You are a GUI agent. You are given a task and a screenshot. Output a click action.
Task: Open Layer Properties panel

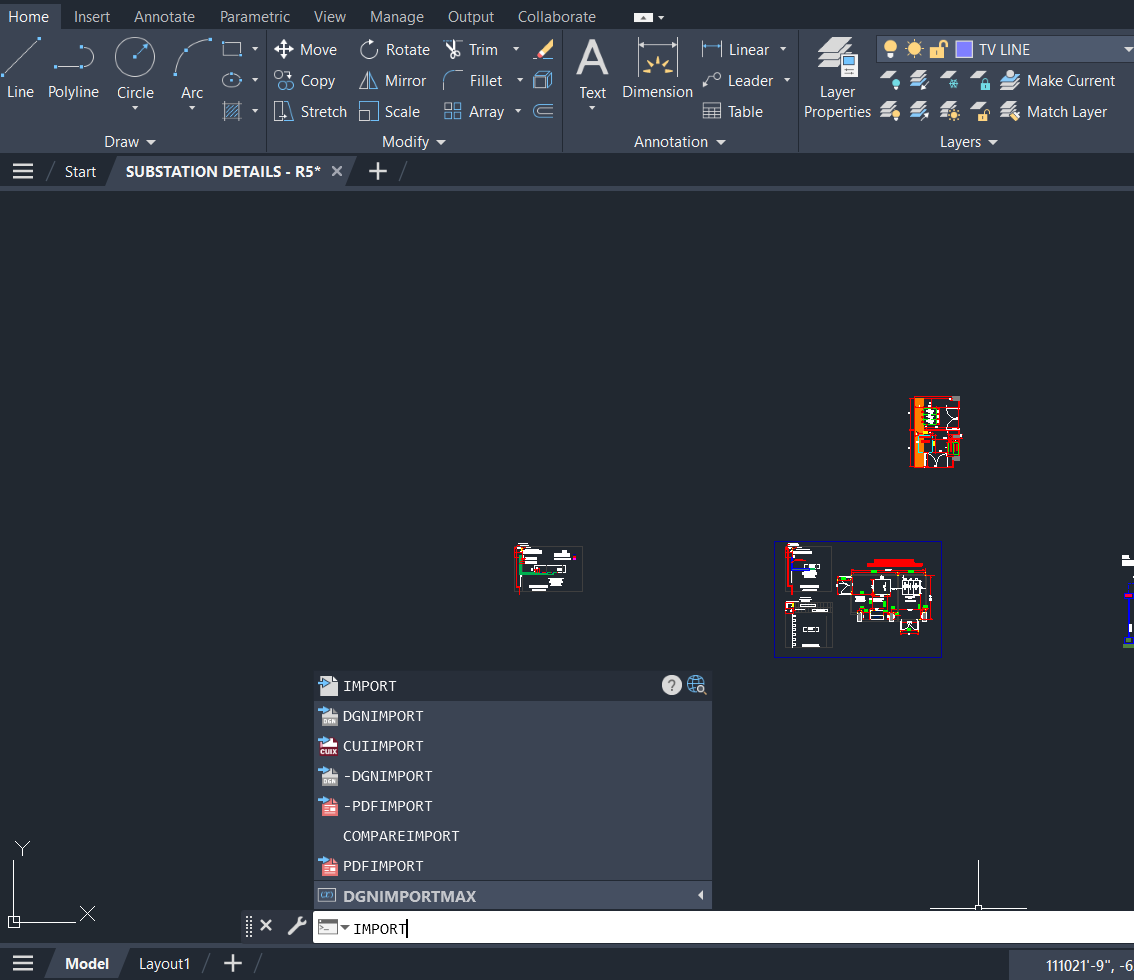(x=837, y=78)
